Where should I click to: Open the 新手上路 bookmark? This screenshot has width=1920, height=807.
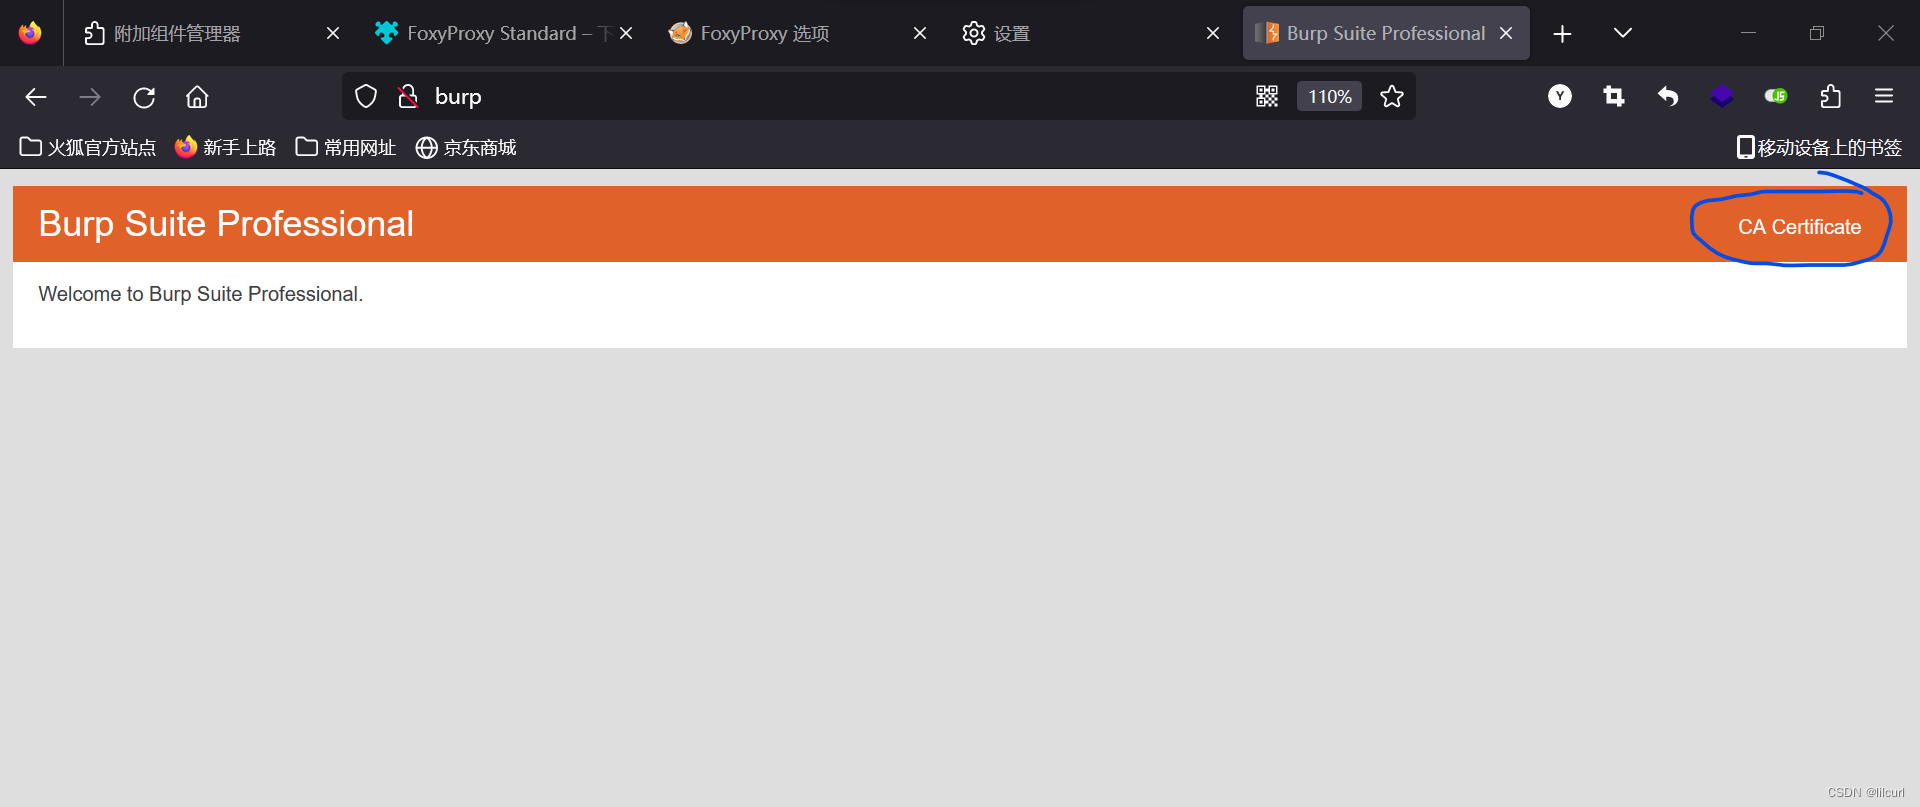(225, 147)
